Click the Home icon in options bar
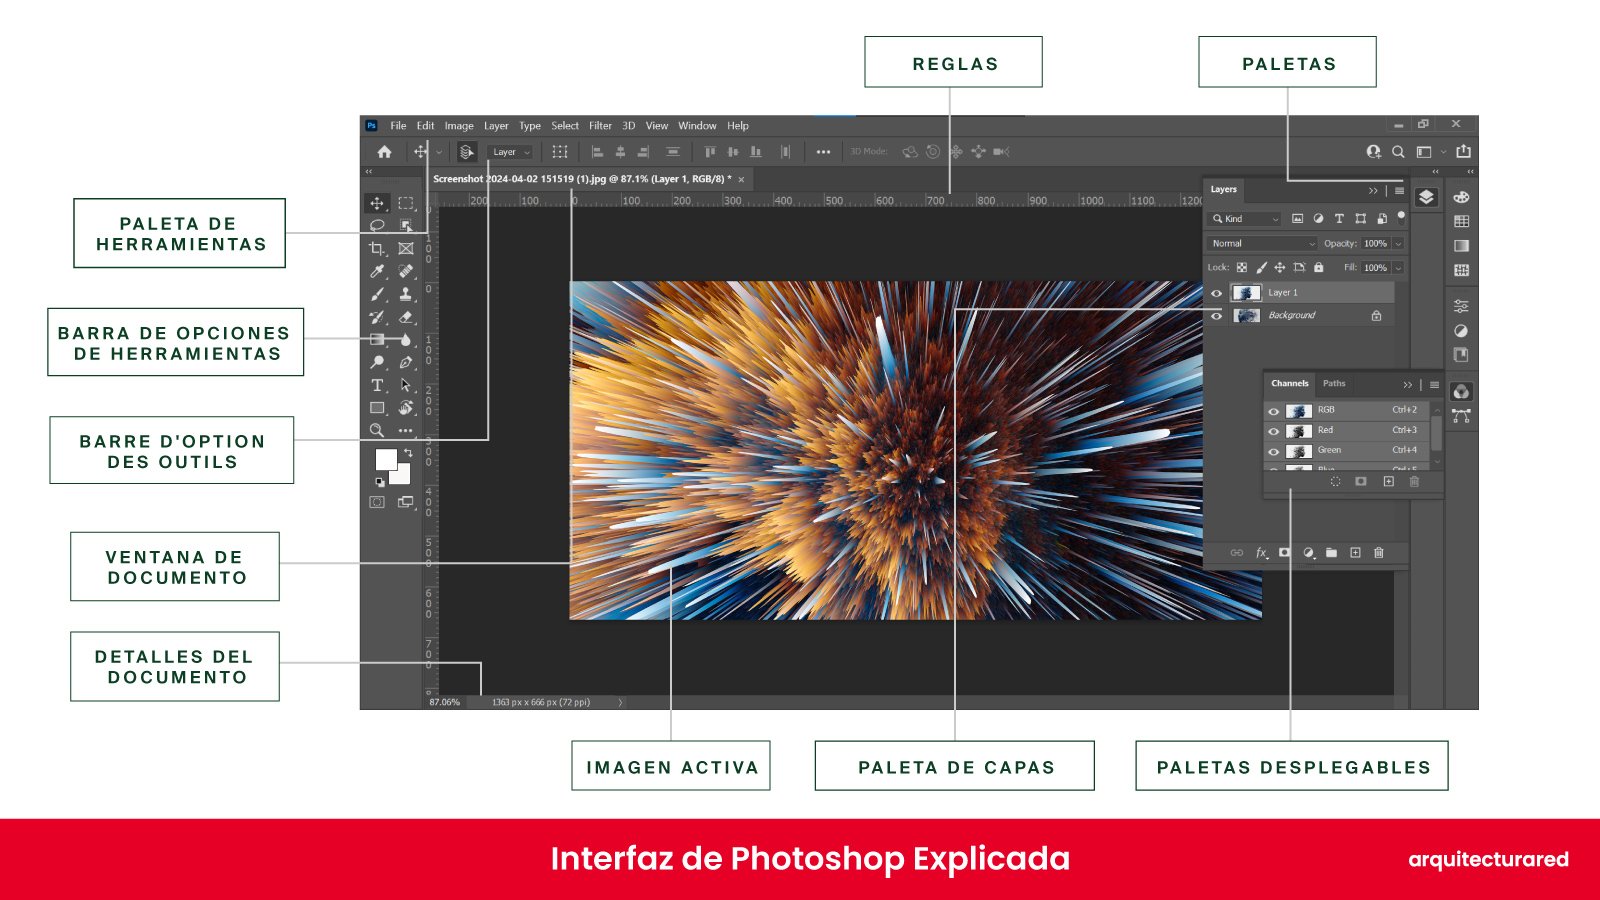The image size is (1600, 900). pos(384,152)
